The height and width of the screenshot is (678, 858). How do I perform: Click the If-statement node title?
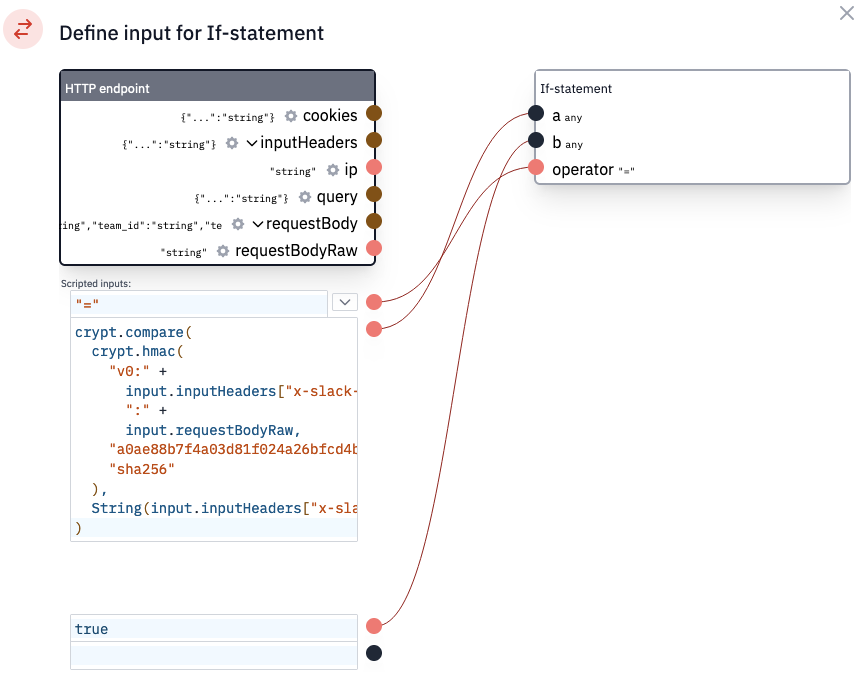tap(576, 89)
